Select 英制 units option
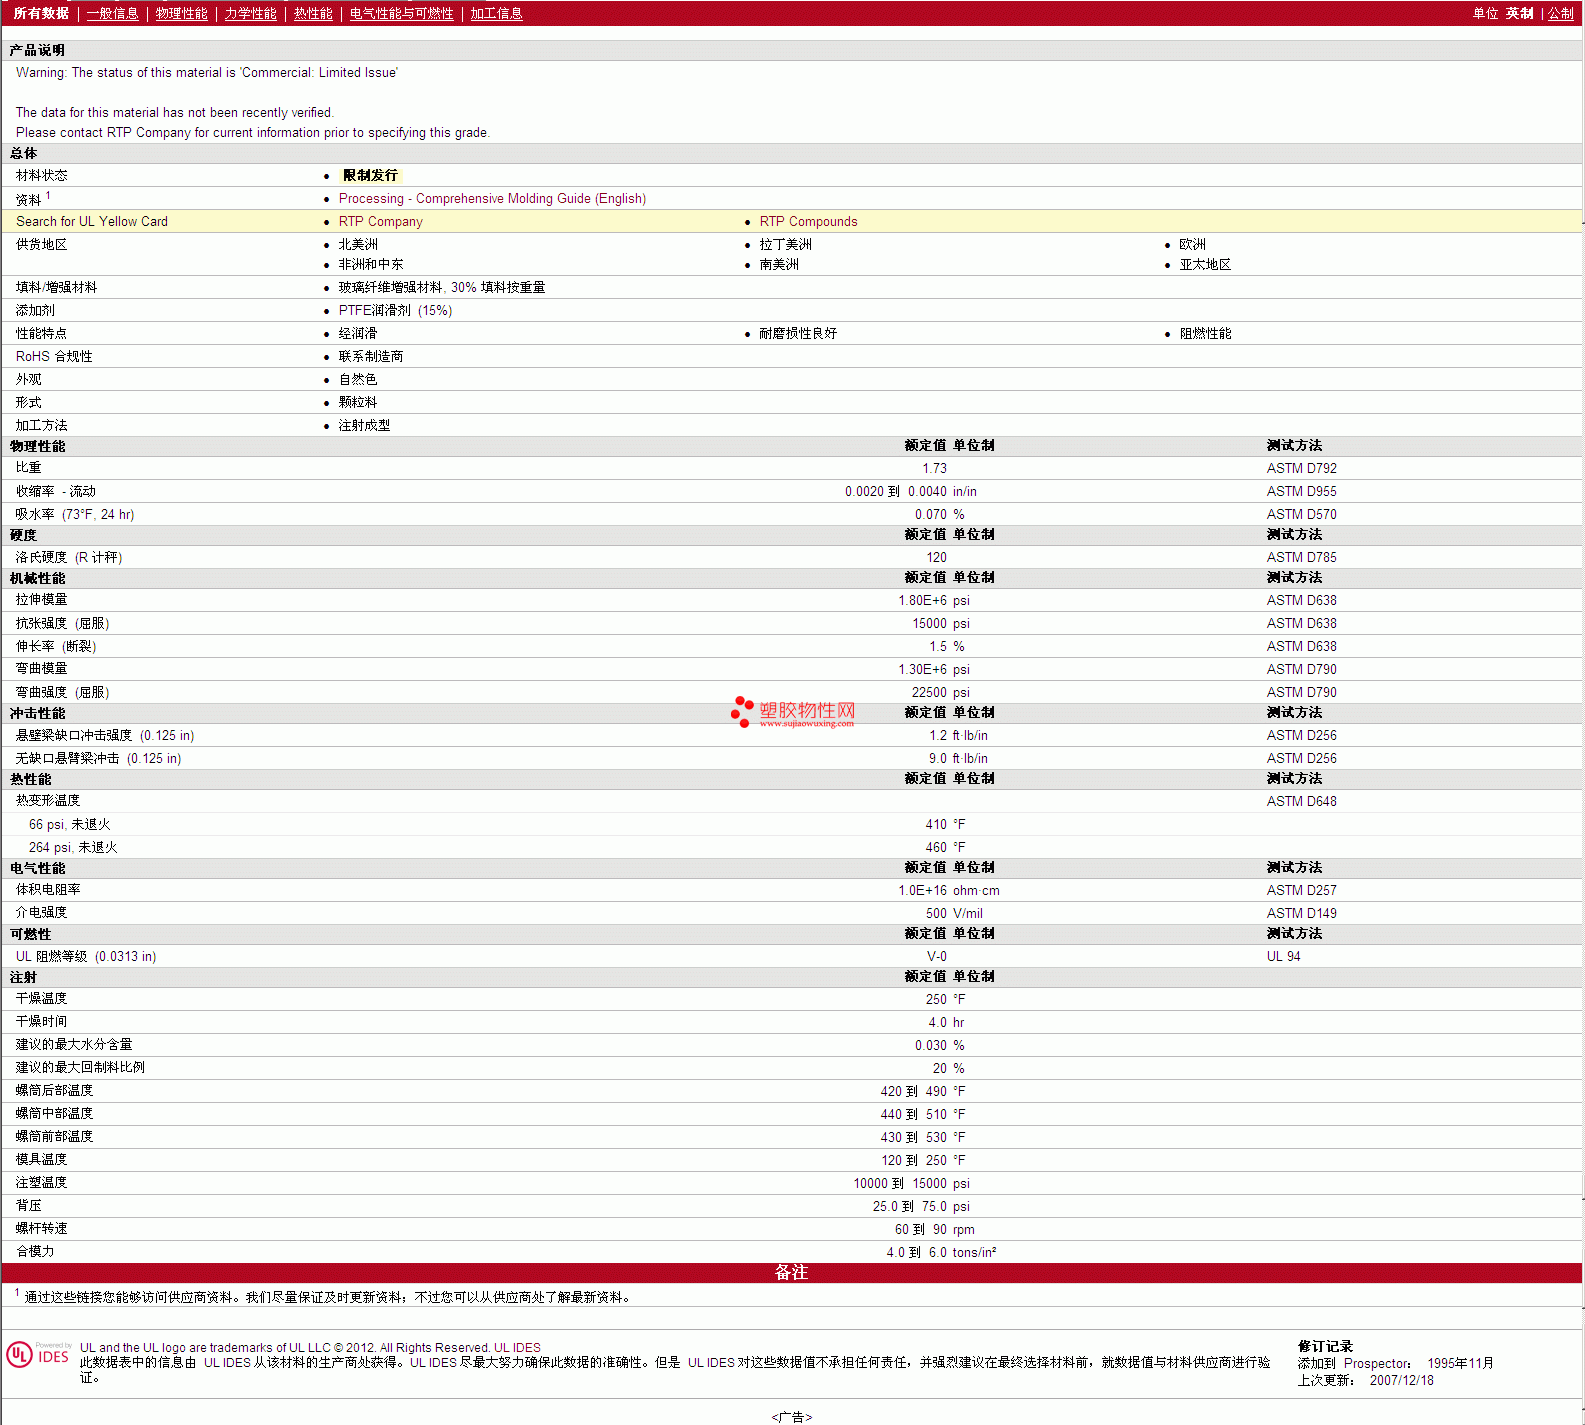 [1519, 13]
